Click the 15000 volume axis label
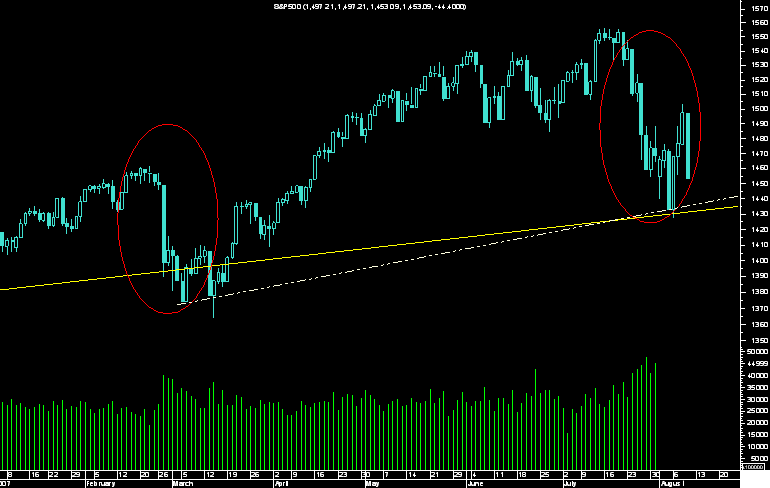Image resolution: width=770 pixels, height=488 pixels. pos(758,435)
